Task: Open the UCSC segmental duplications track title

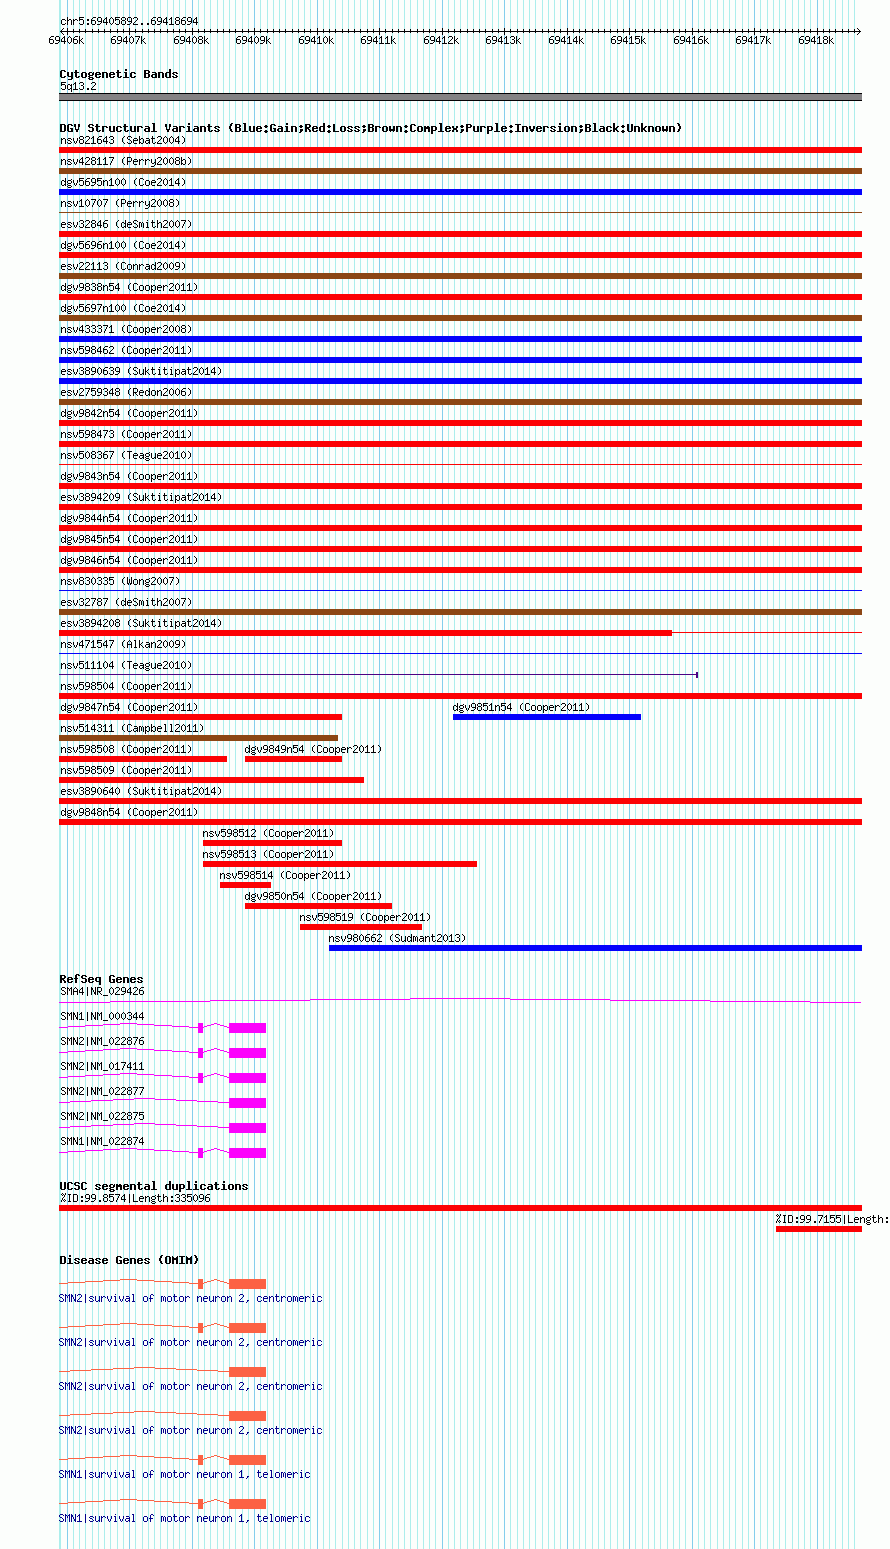Action: pyautogui.click(x=154, y=1186)
